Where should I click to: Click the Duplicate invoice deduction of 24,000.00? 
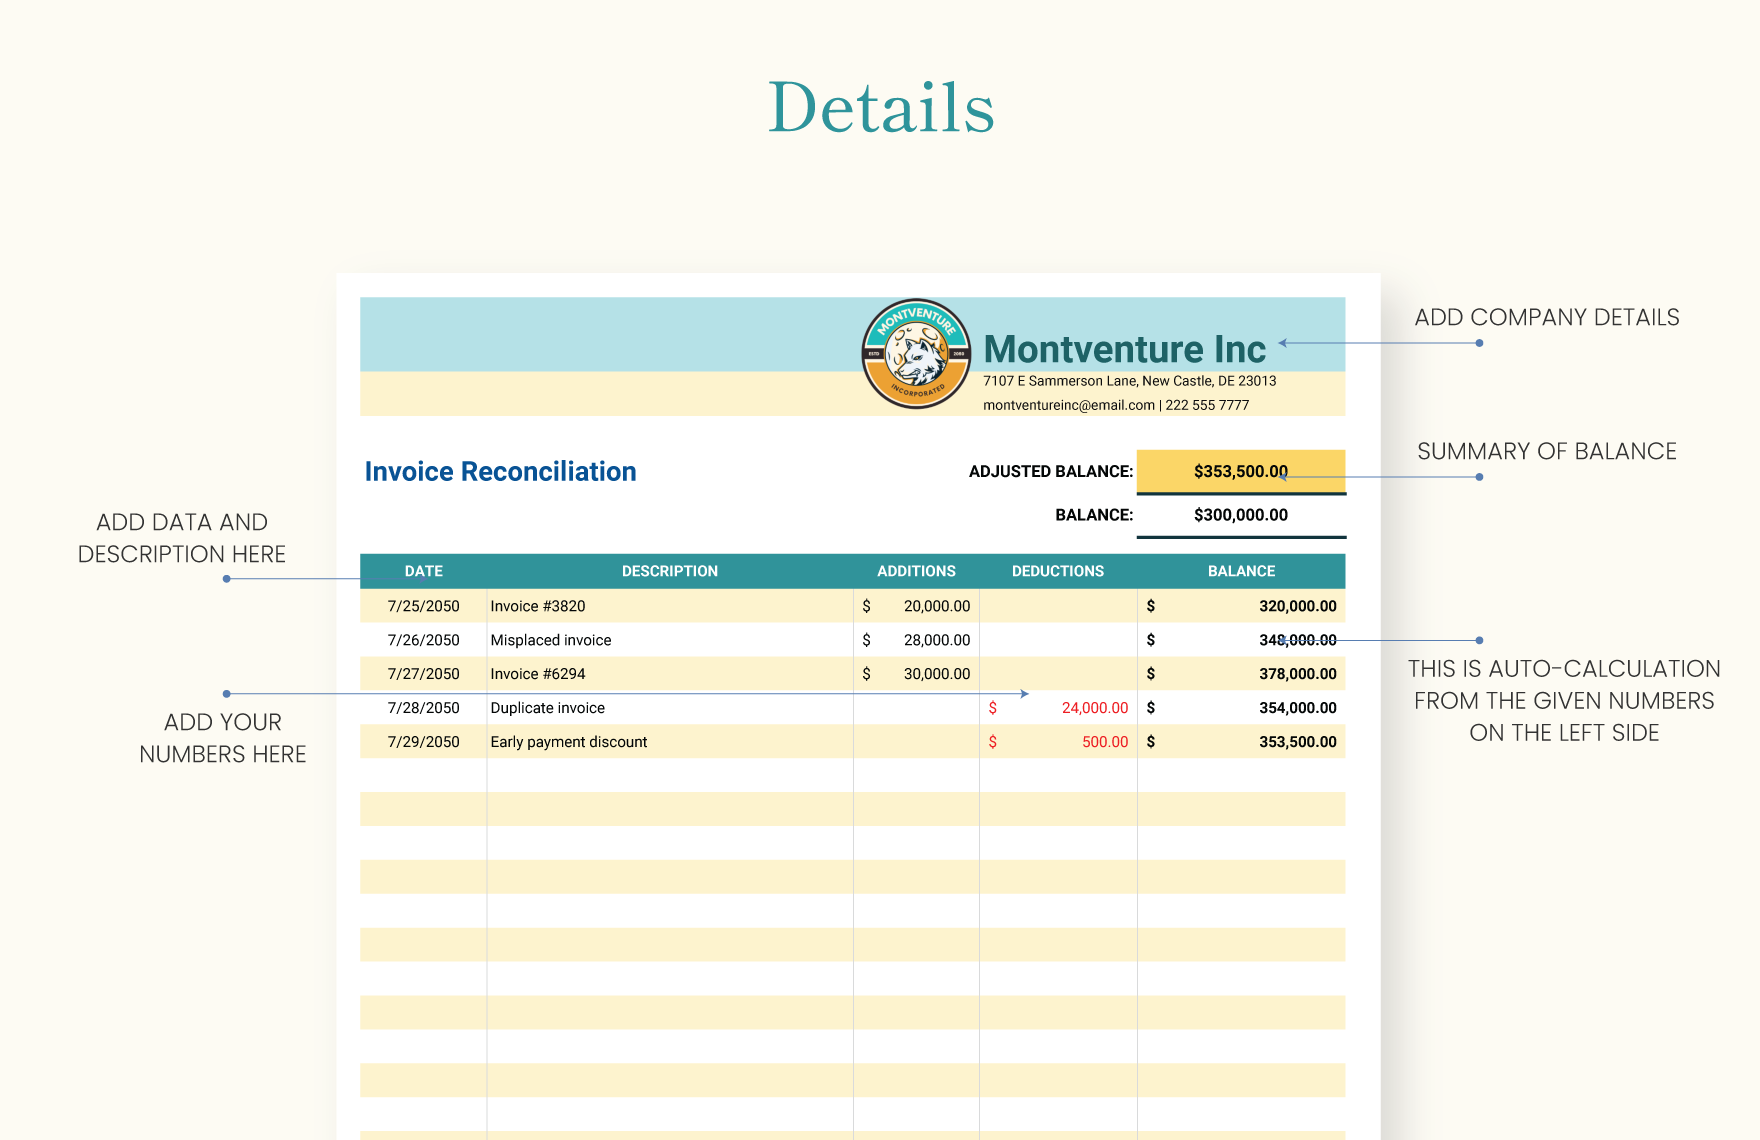(x=1095, y=707)
